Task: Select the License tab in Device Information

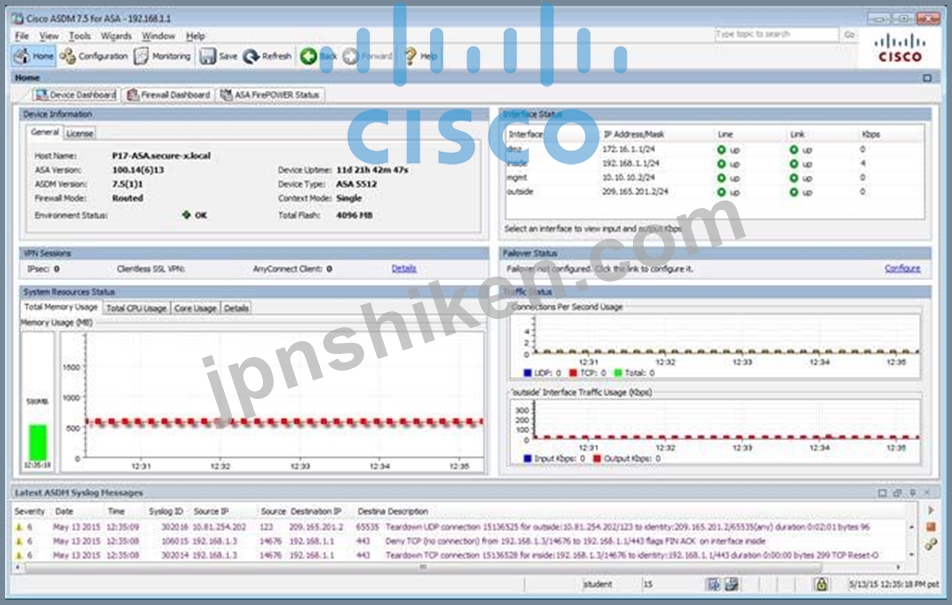Action: 80,133
